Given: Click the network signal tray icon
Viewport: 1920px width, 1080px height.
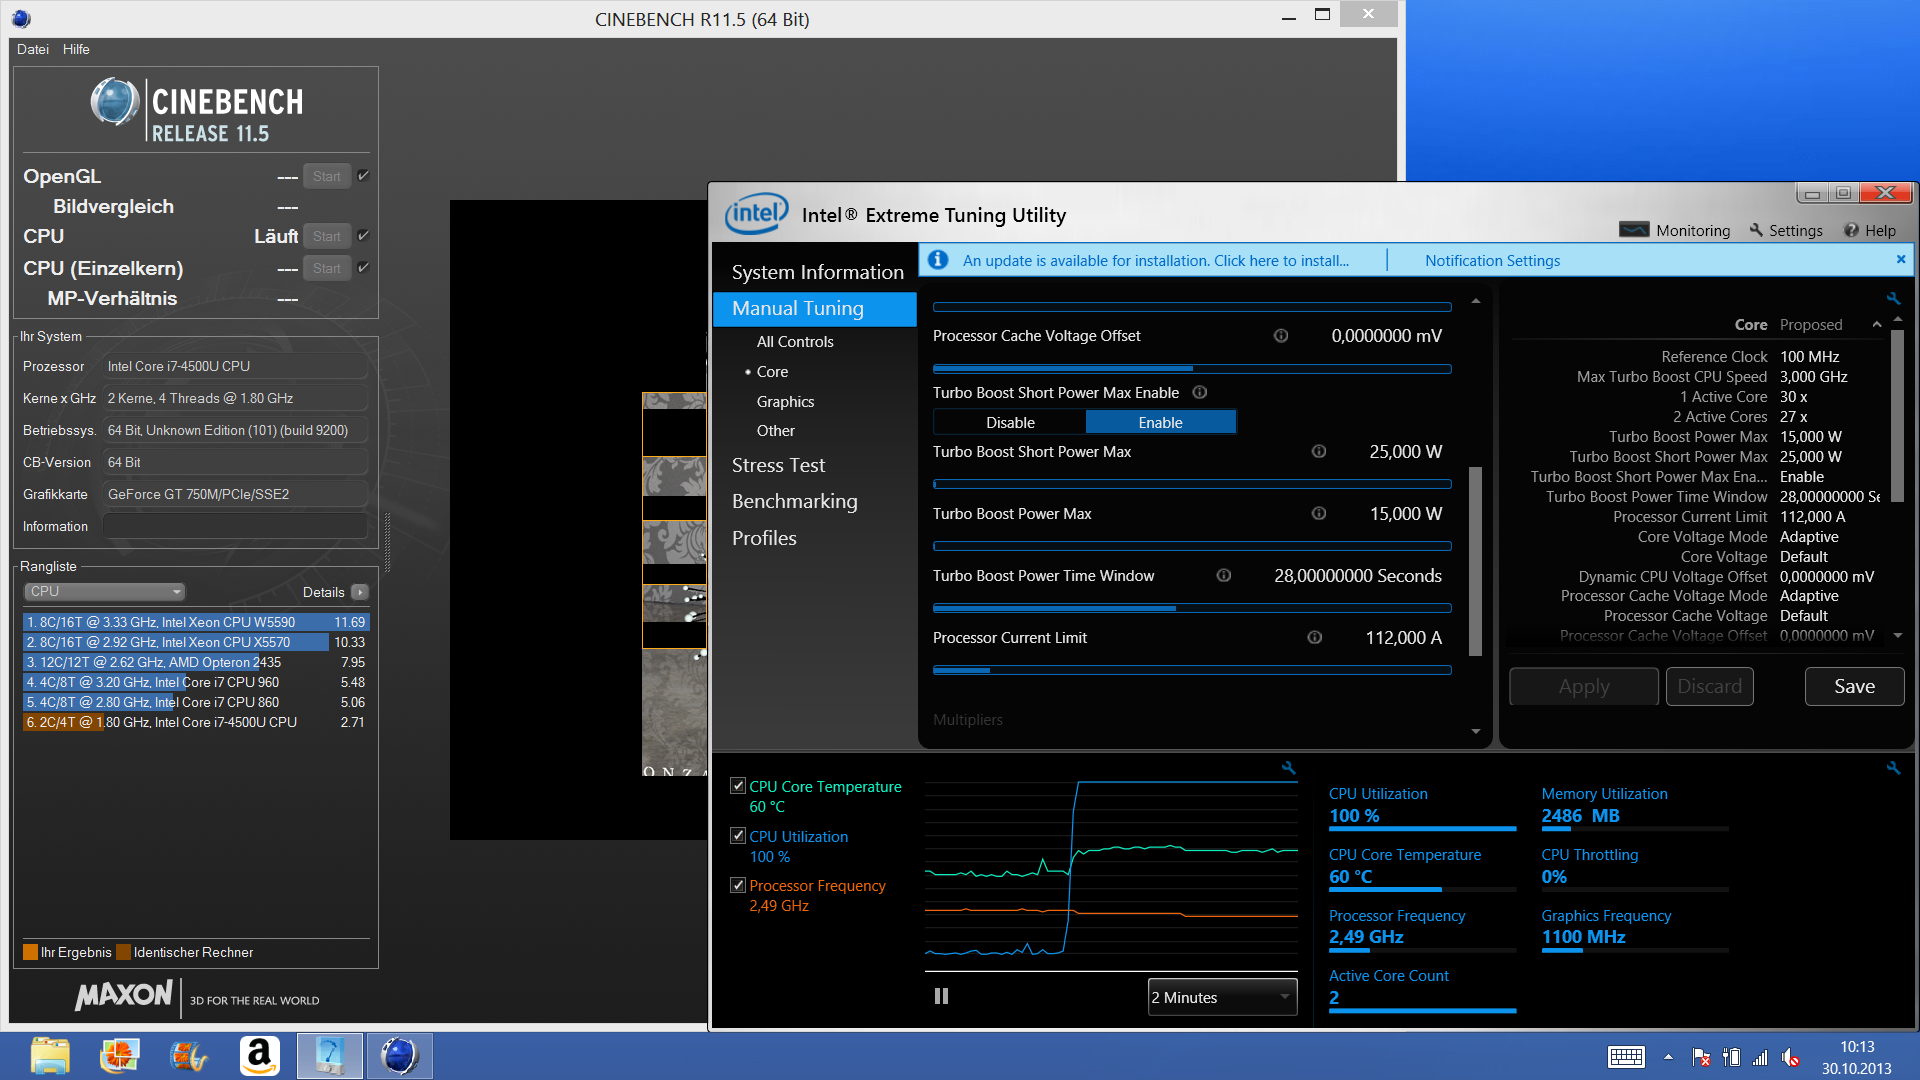Looking at the screenshot, I should coord(1760,1057).
